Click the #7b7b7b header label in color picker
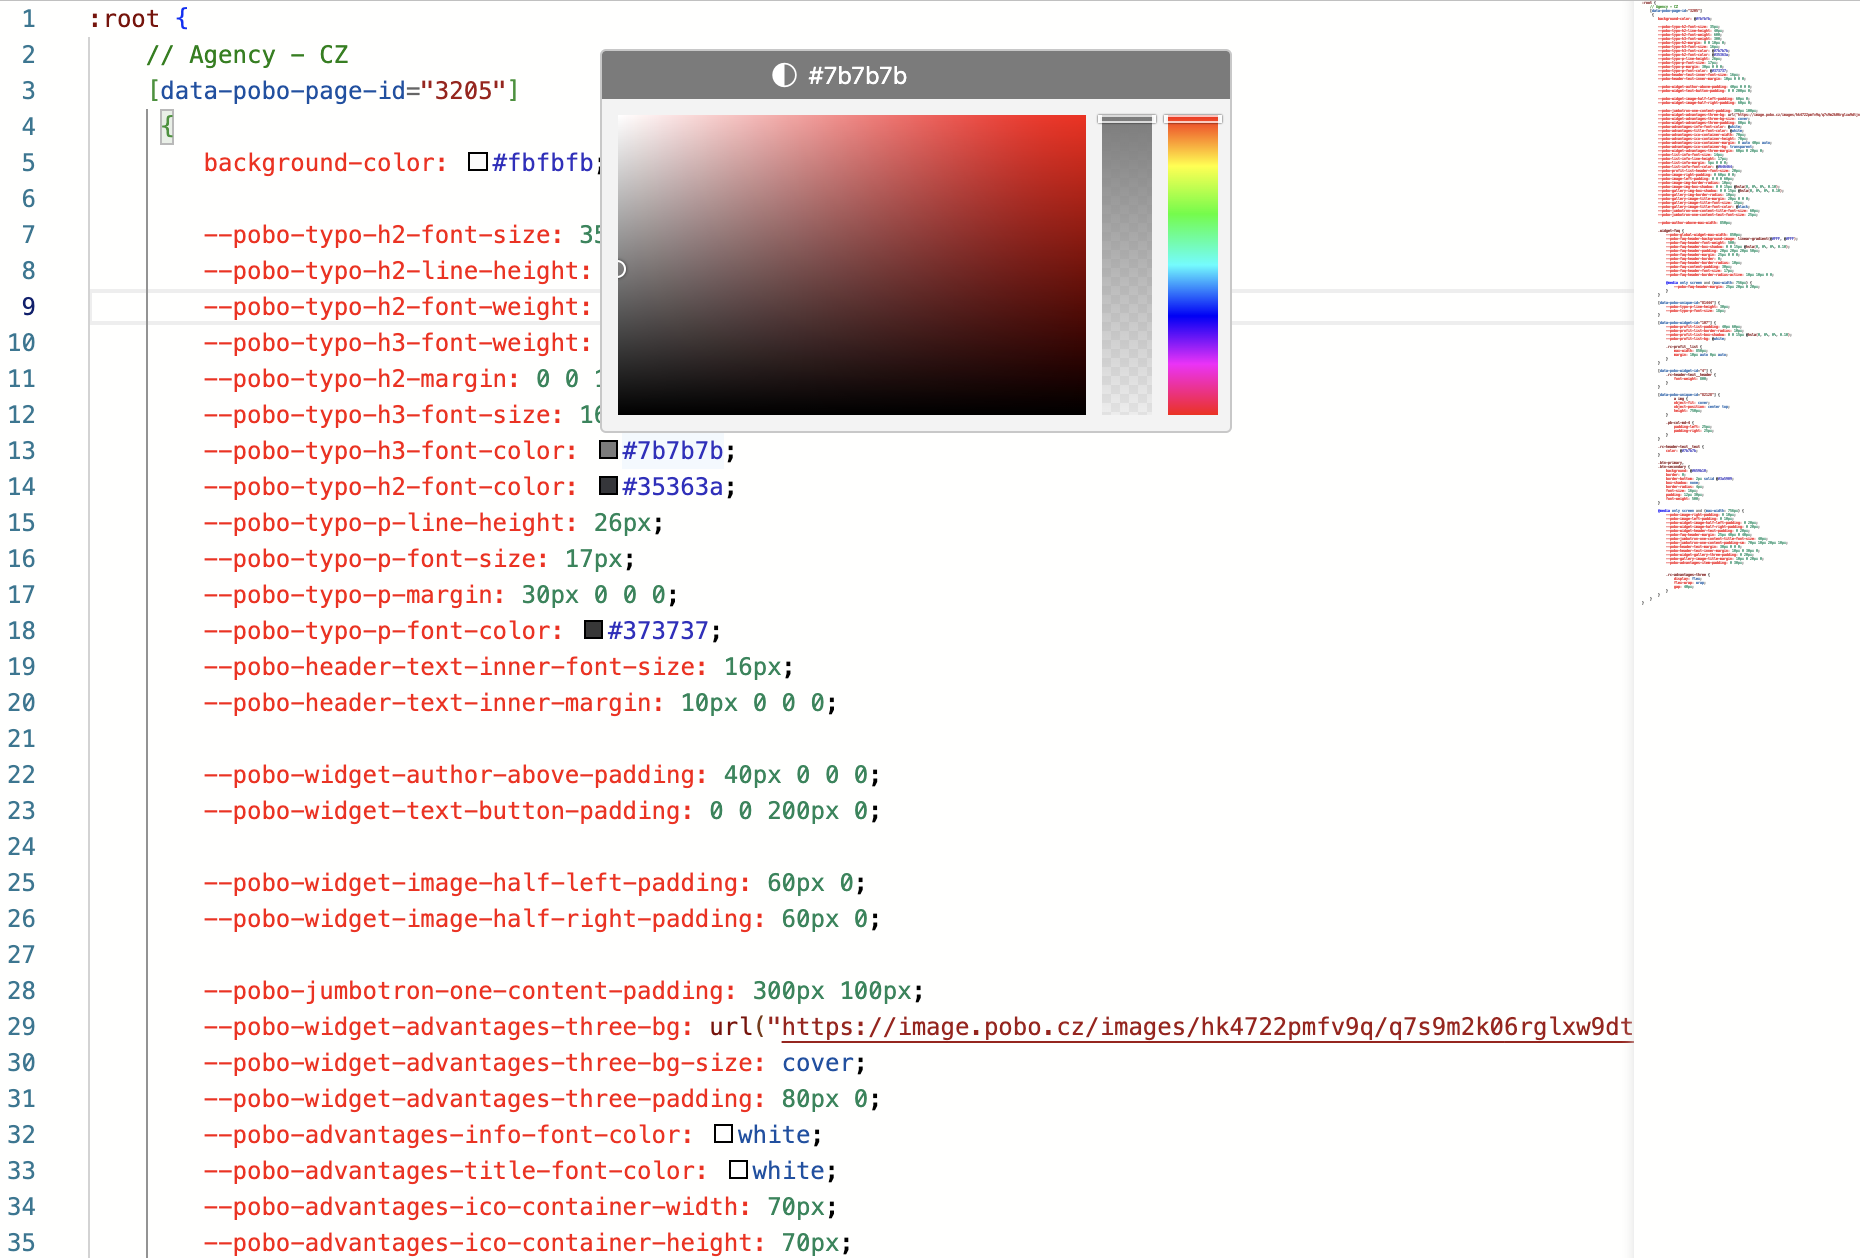This screenshot has width=1860, height=1258. [857, 76]
